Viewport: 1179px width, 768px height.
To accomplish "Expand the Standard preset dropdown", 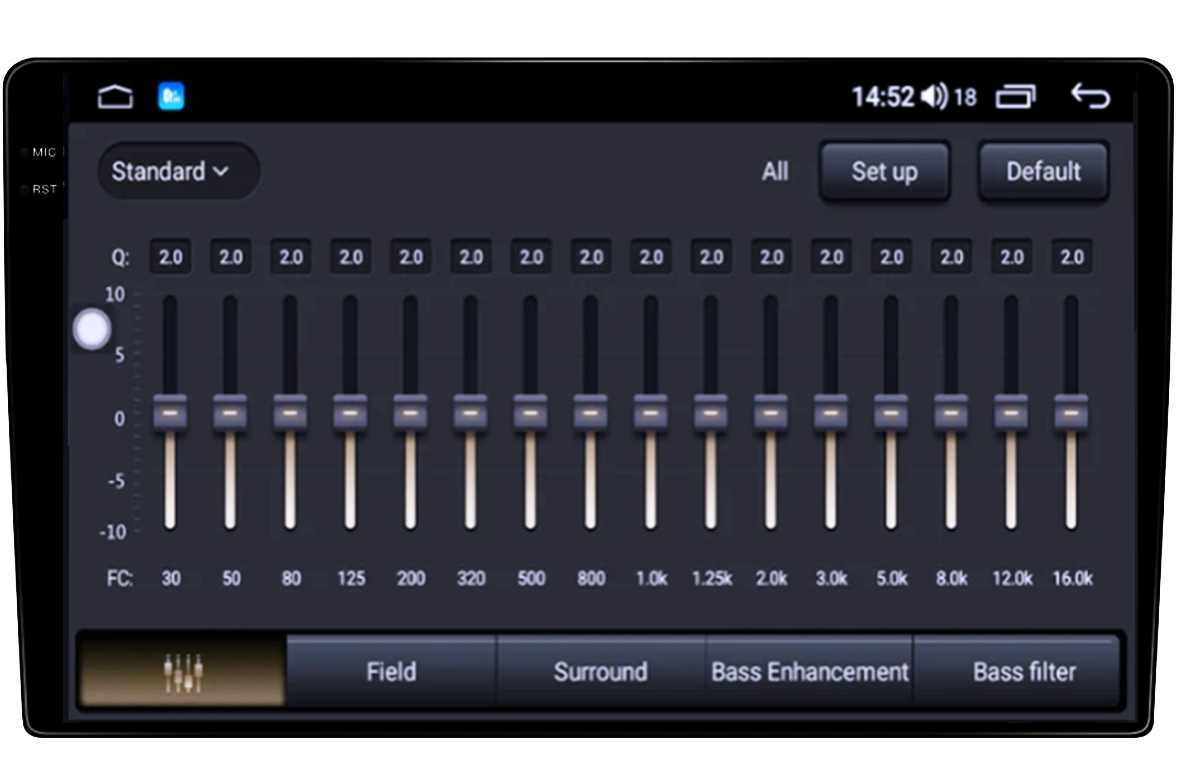I will click(178, 172).
